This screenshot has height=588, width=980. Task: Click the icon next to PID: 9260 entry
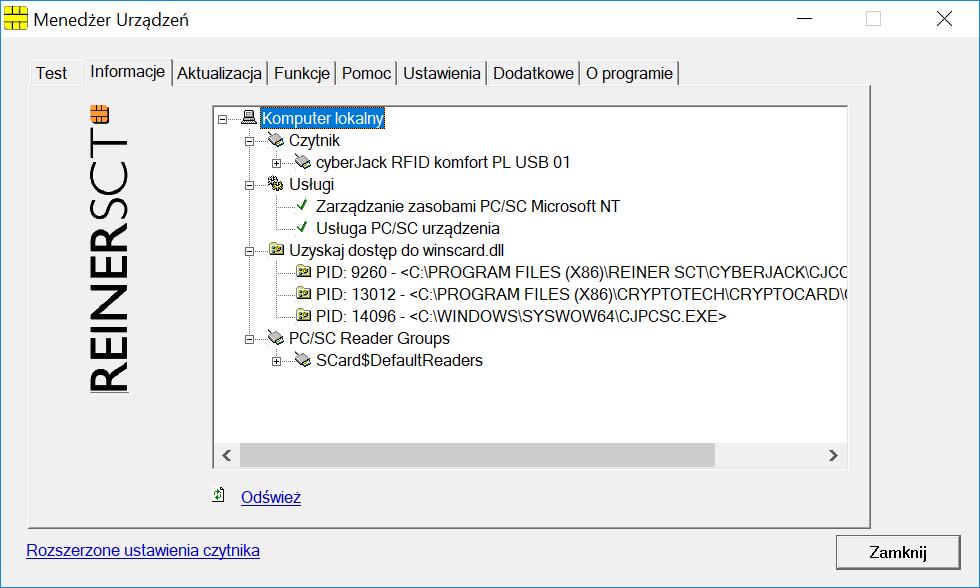click(x=303, y=271)
